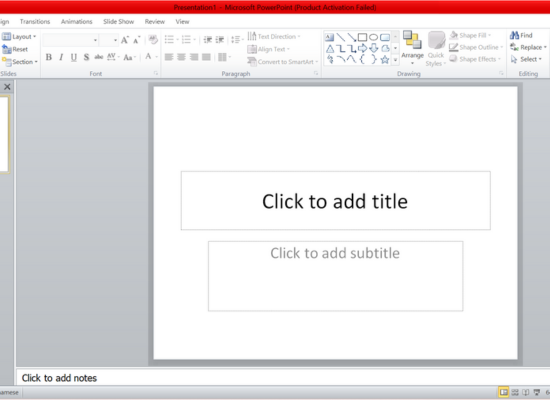The height and width of the screenshot is (400, 550).
Task: Justify the text alignment
Action: pos(206,57)
